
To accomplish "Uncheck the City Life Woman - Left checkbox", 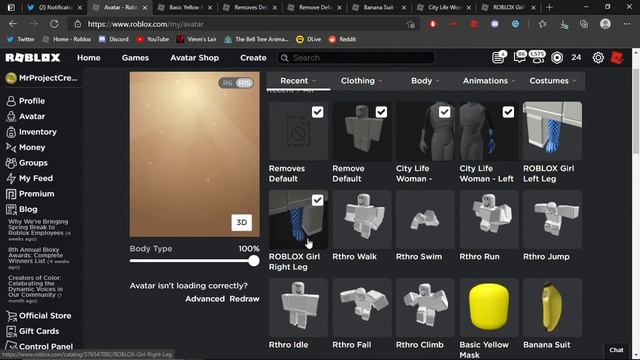I will 508,112.
